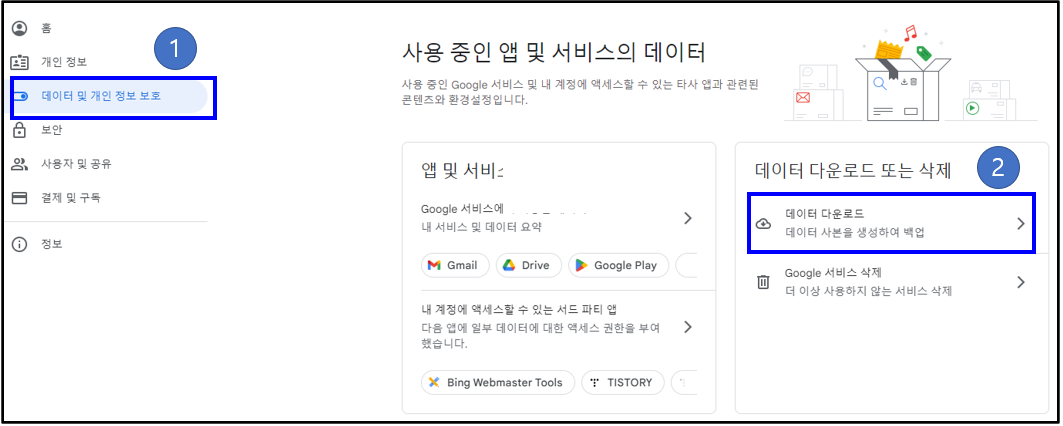1063x426 pixels.
Task: Open the 홈 menu item
Action: click(x=47, y=28)
